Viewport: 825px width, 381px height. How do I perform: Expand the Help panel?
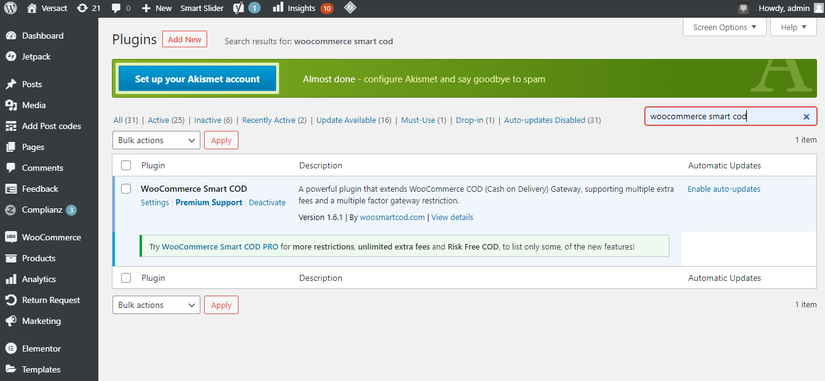coord(793,27)
